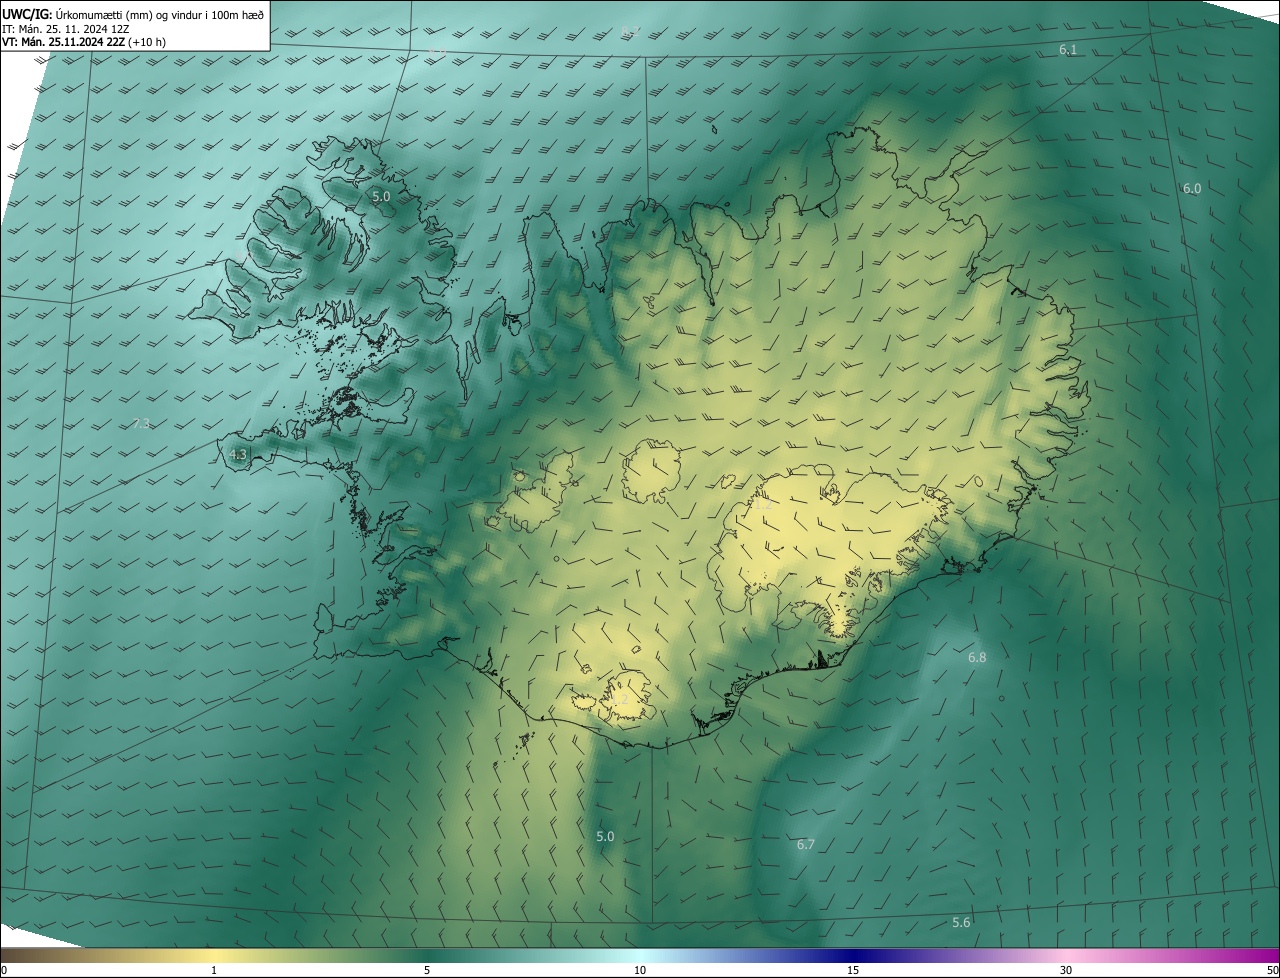This screenshot has width=1280, height=978.
Task: Click the 6.8 value label
Action: [977, 658]
